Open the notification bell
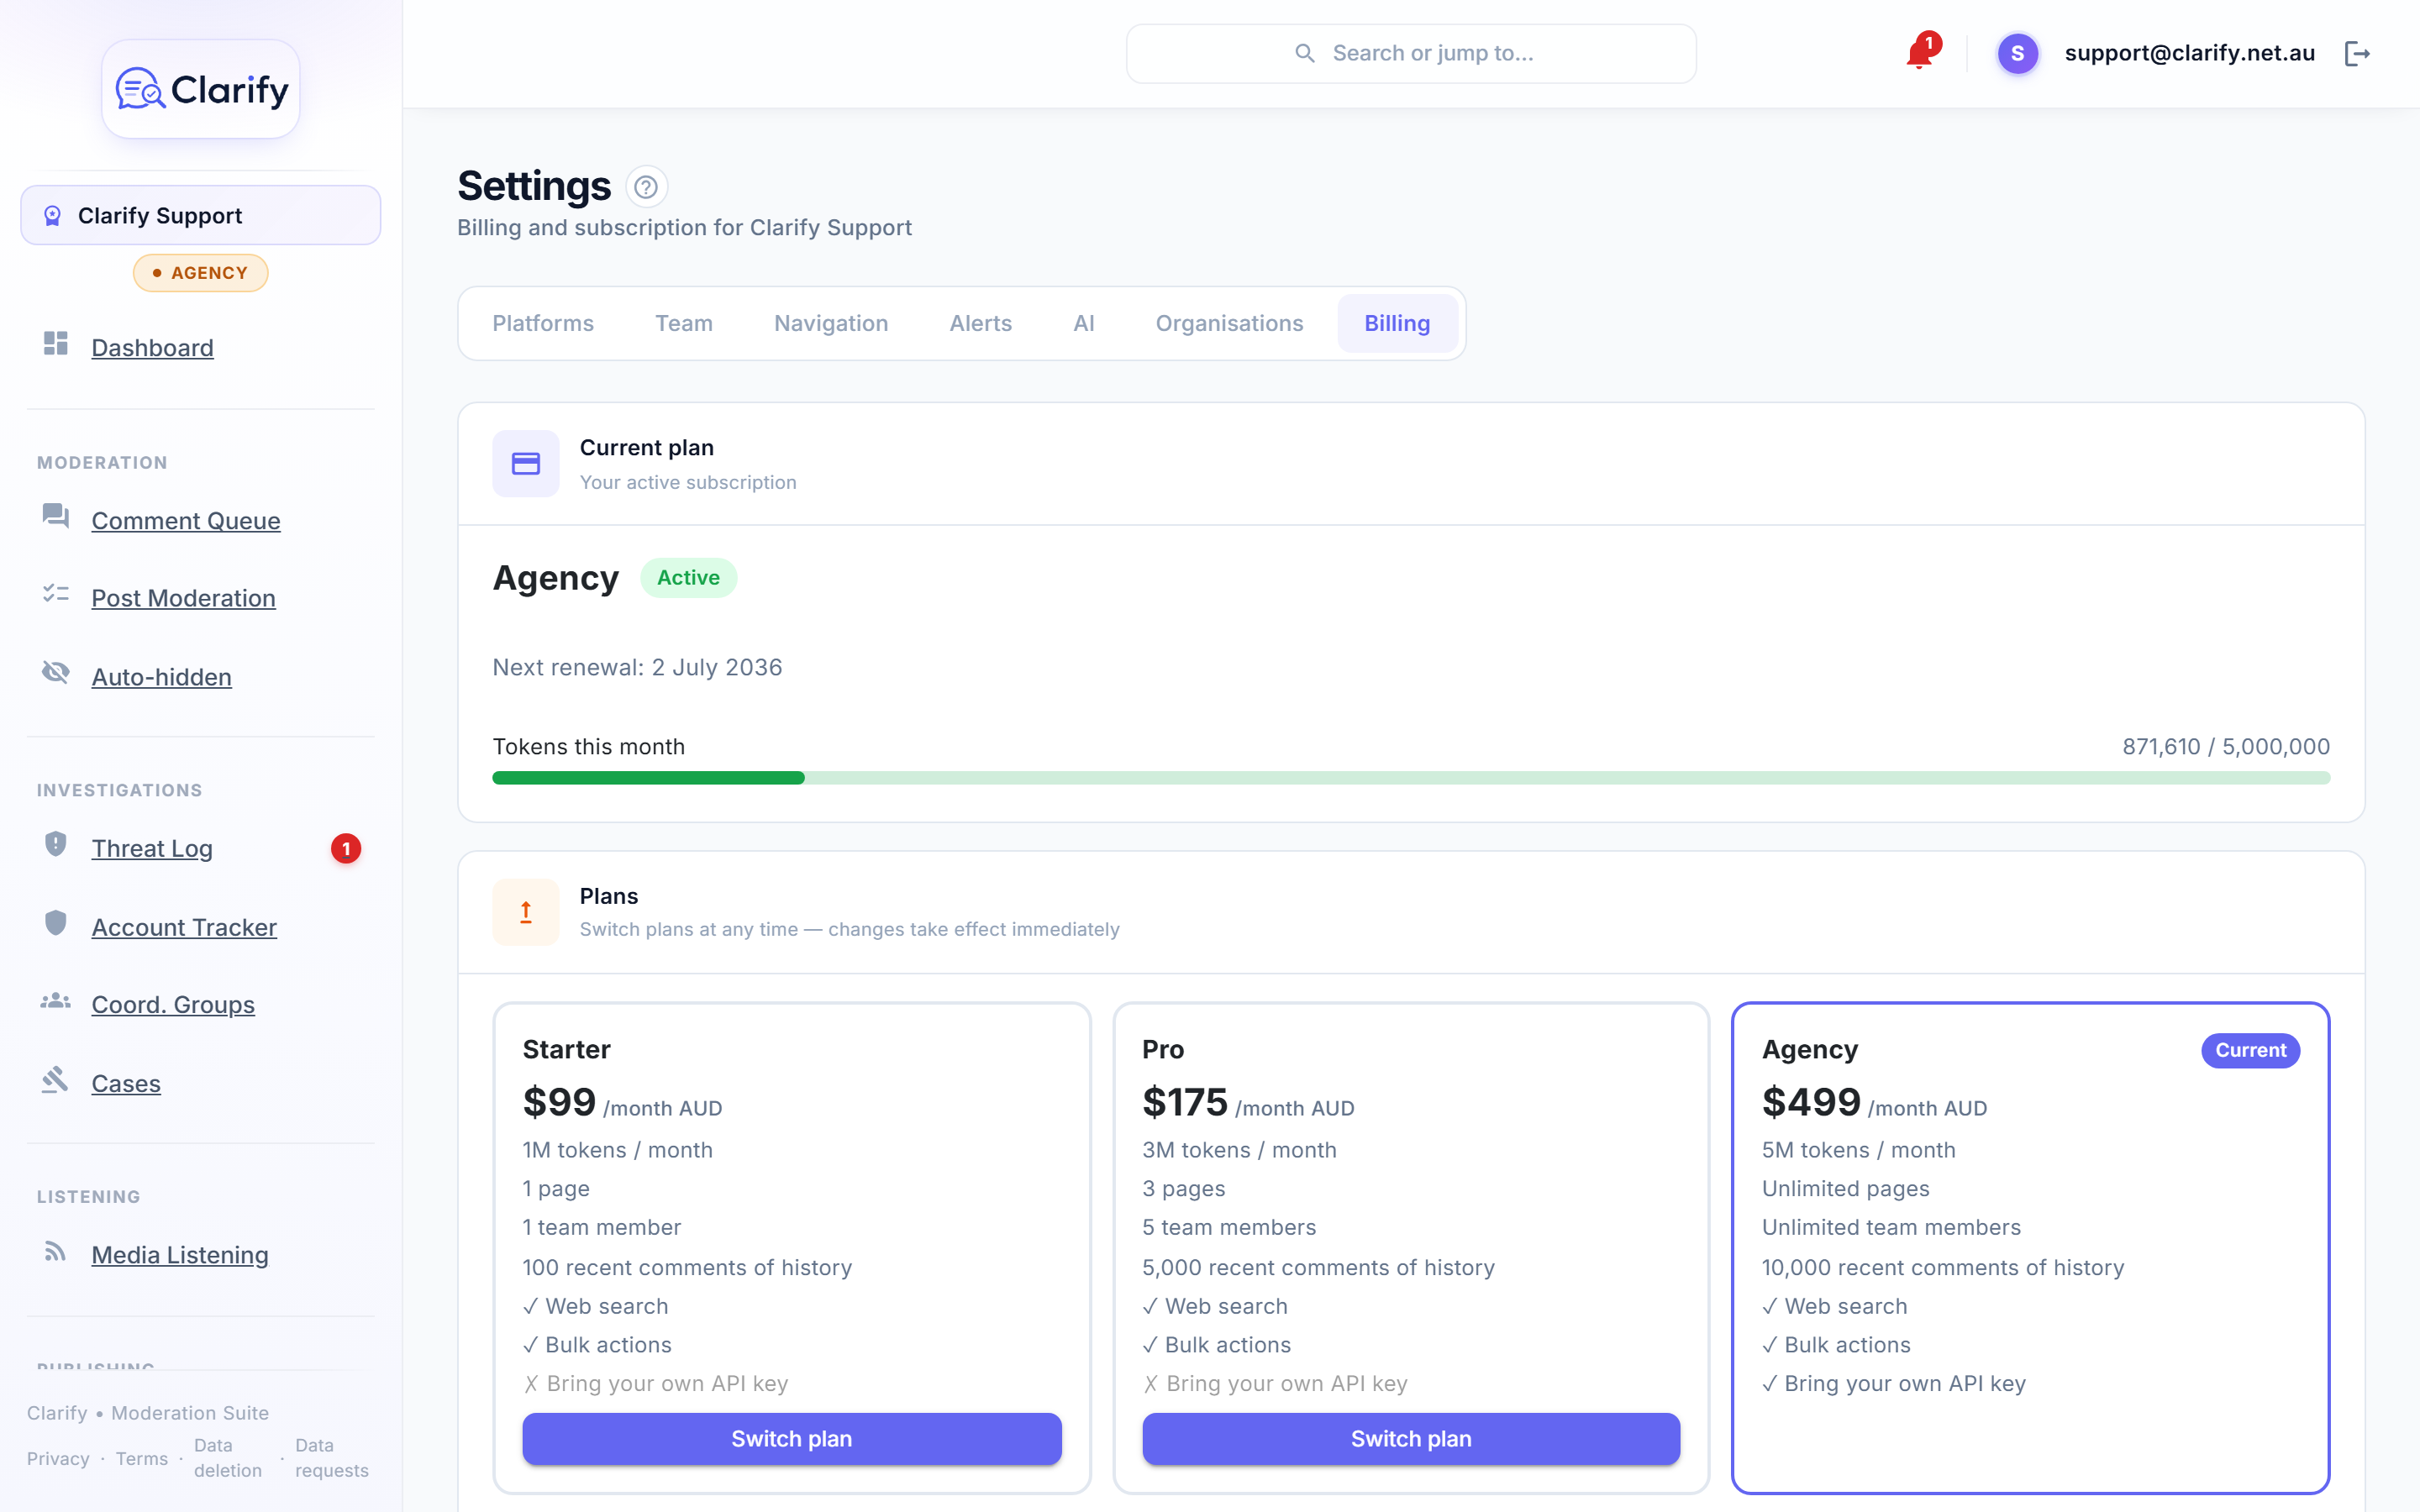Viewport: 2420px width, 1512px height. 1920,53
